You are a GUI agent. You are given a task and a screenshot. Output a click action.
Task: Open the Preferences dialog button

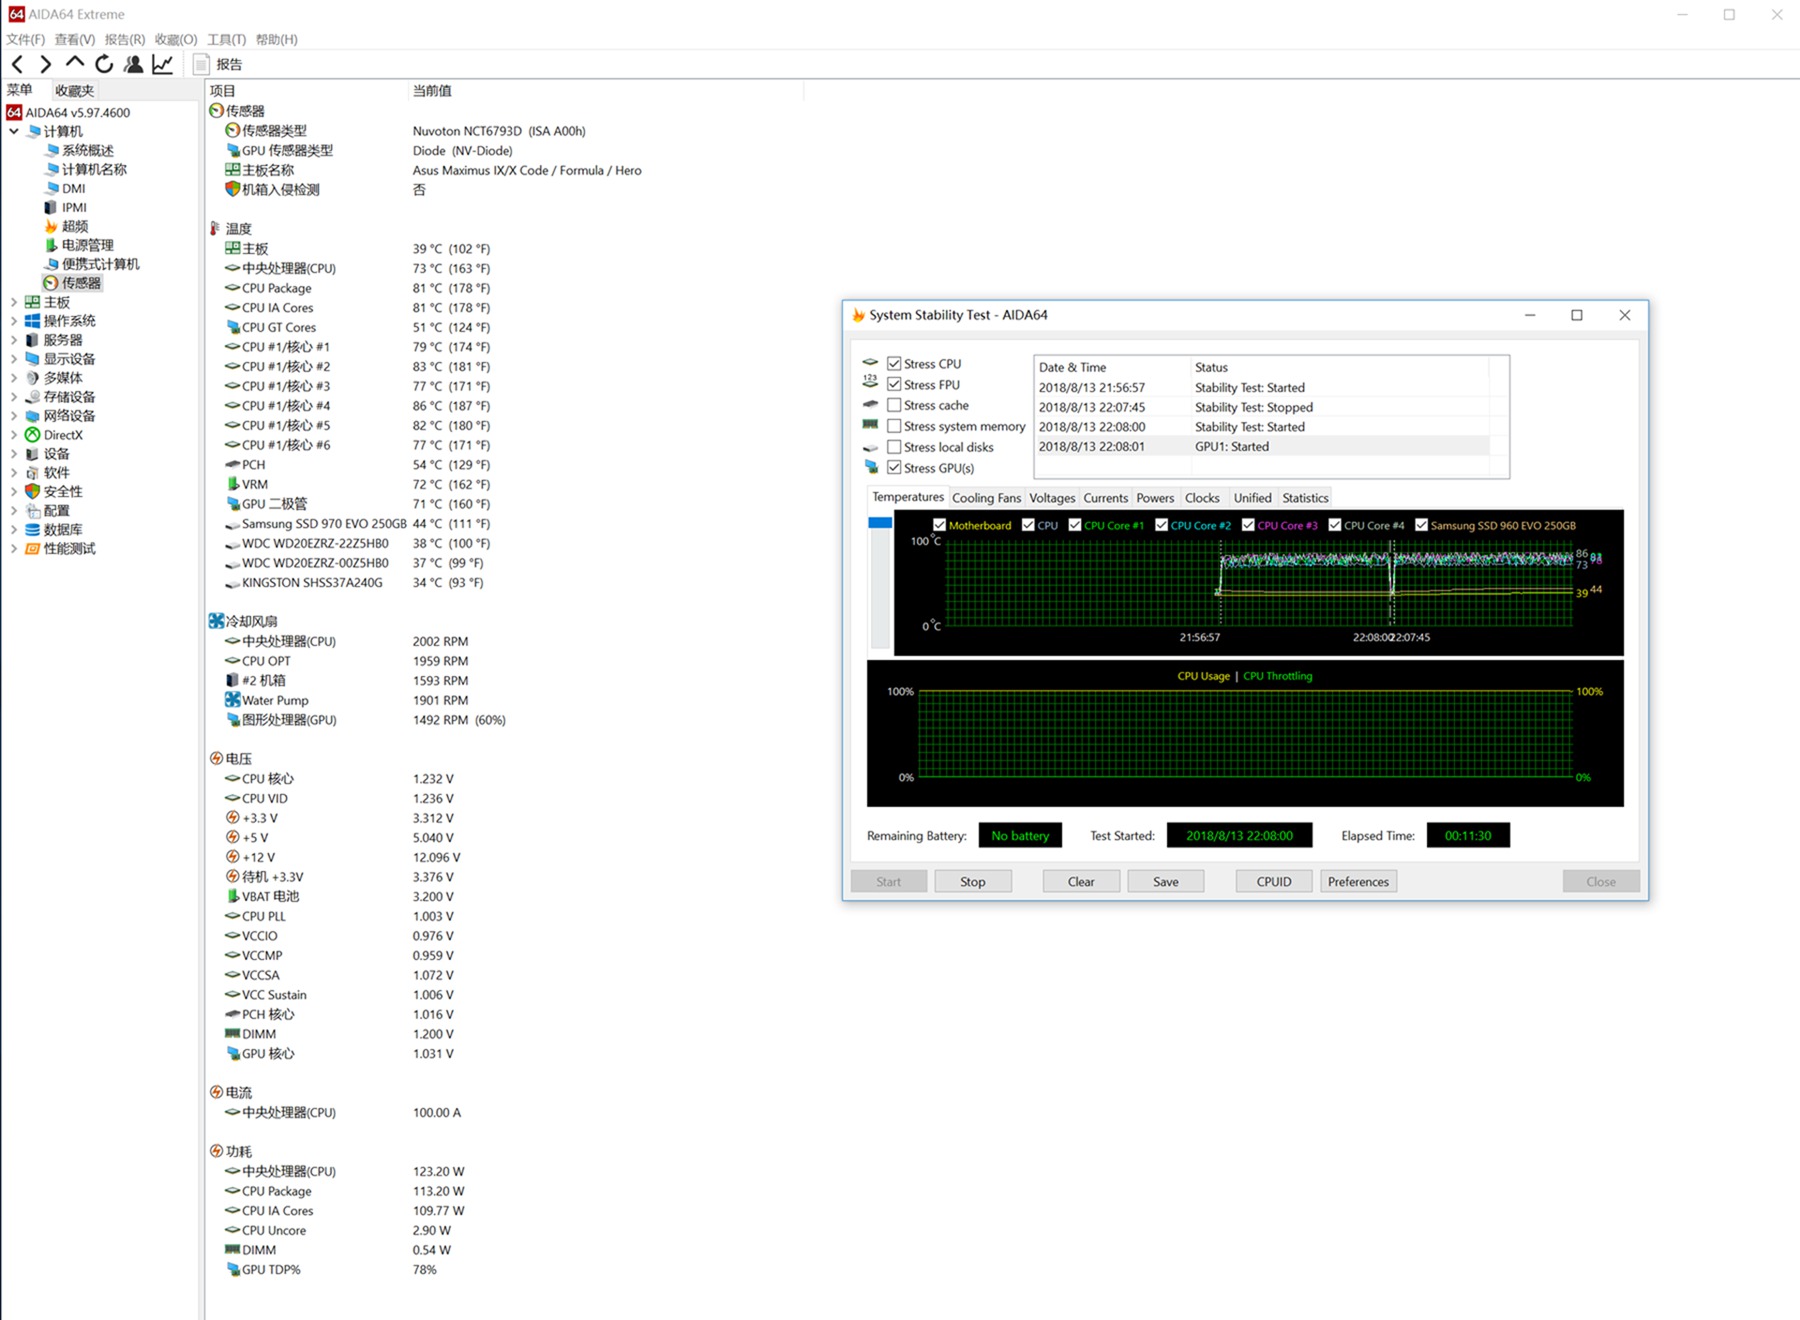coord(1357,881)
